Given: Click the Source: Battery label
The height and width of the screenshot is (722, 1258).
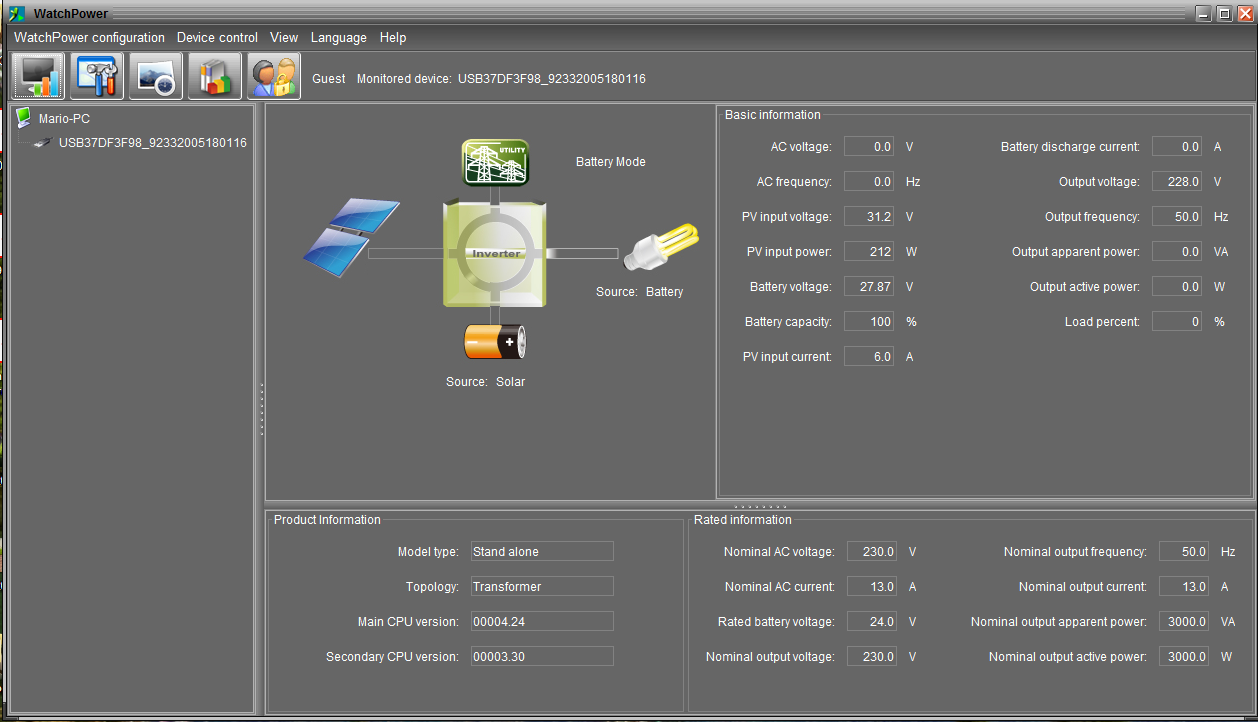Looking at the screenshot, I should (640, 292).
